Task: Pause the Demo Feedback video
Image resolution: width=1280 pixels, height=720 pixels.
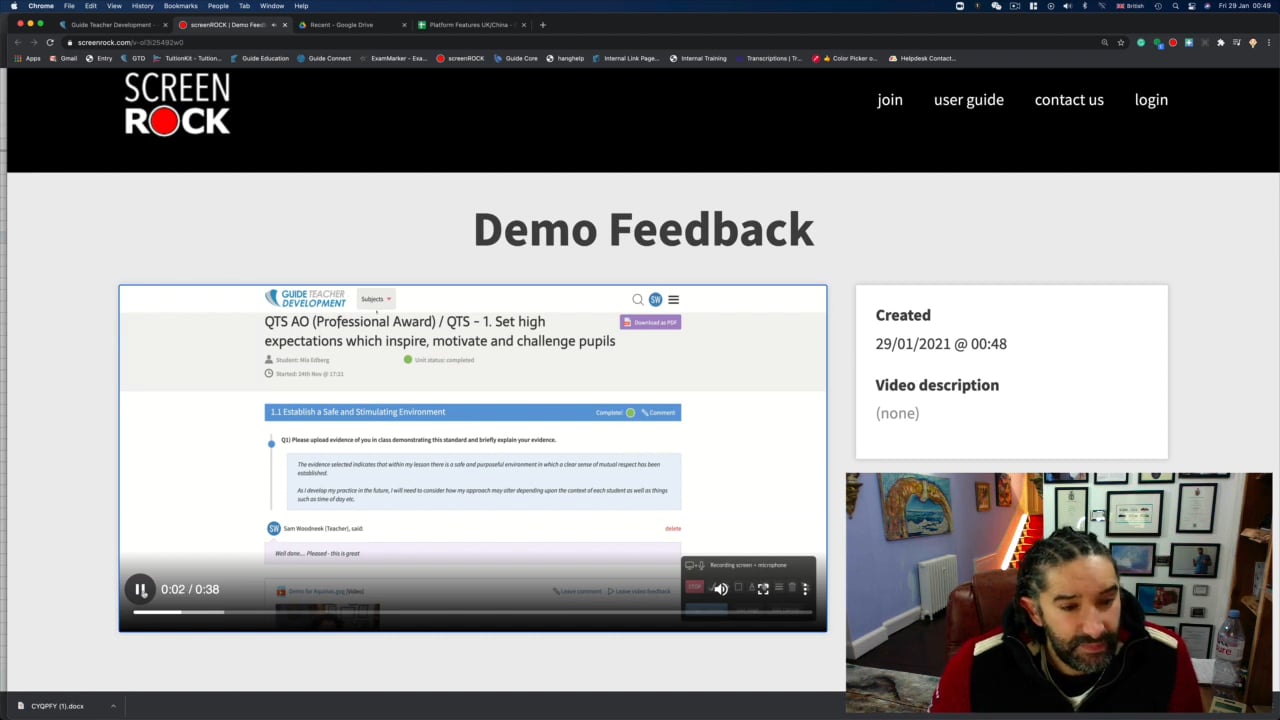Action: (141, 590)
